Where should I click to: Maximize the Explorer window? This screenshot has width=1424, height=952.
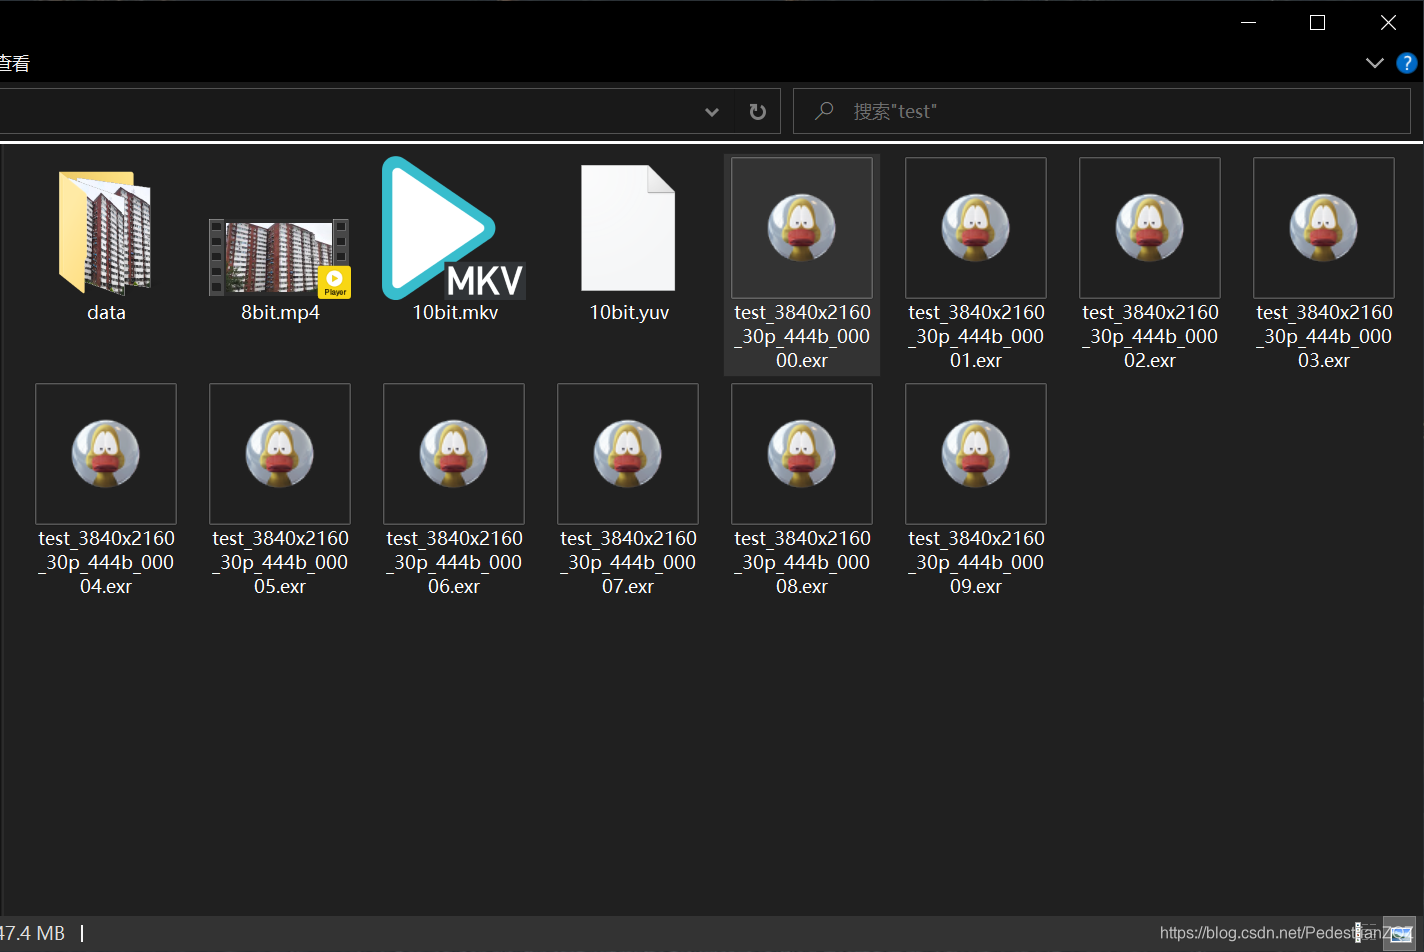(x=1317, y=22)
